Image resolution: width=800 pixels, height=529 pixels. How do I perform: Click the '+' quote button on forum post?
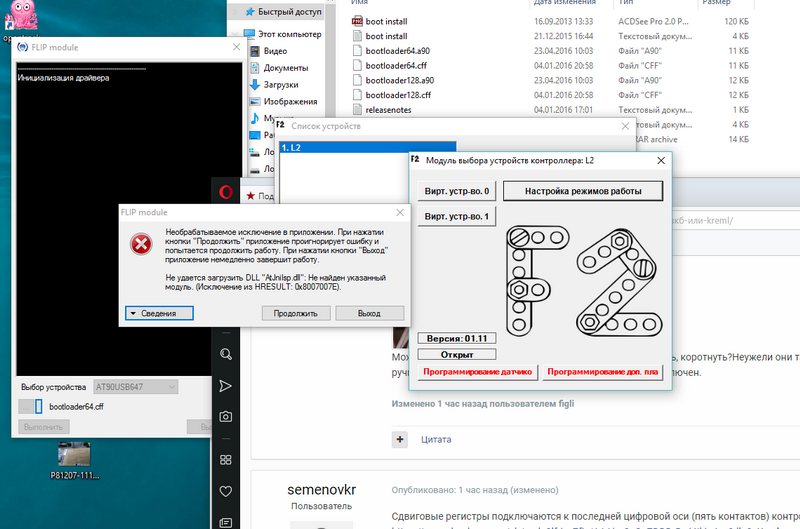pos(399,439)
